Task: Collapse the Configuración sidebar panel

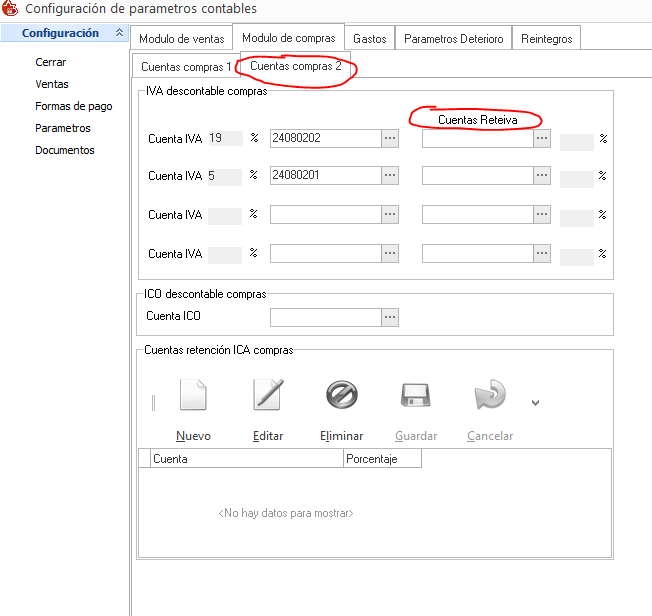Action: click(x=120, y=33)
